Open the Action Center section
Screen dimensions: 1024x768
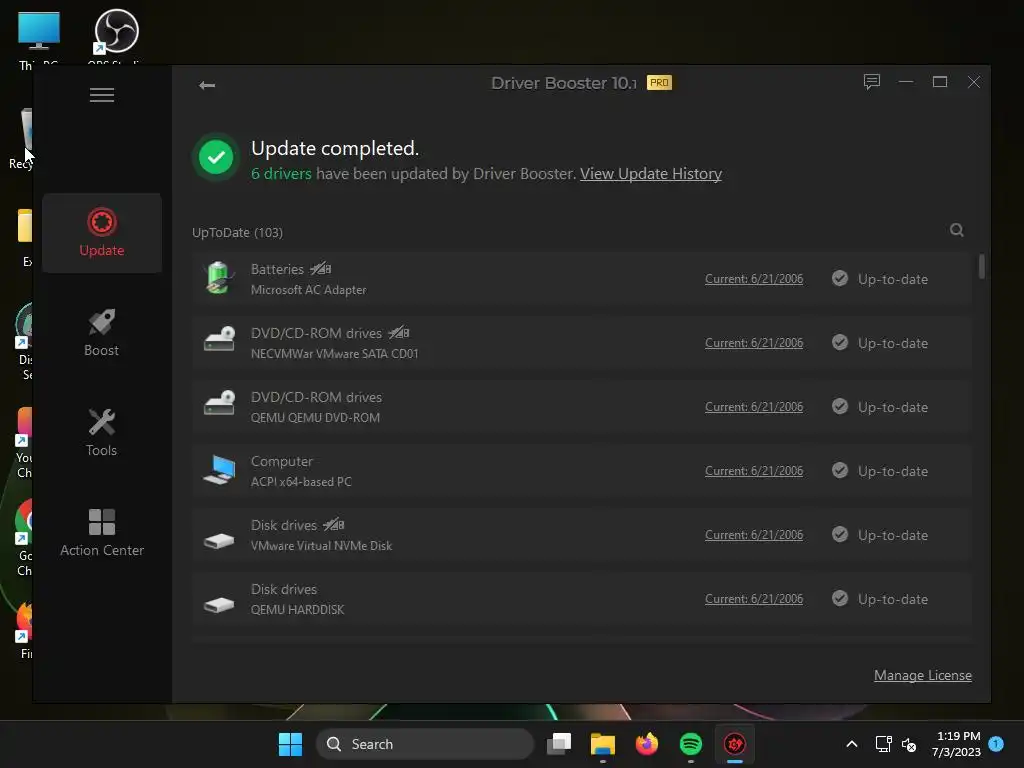click(102, 533)
